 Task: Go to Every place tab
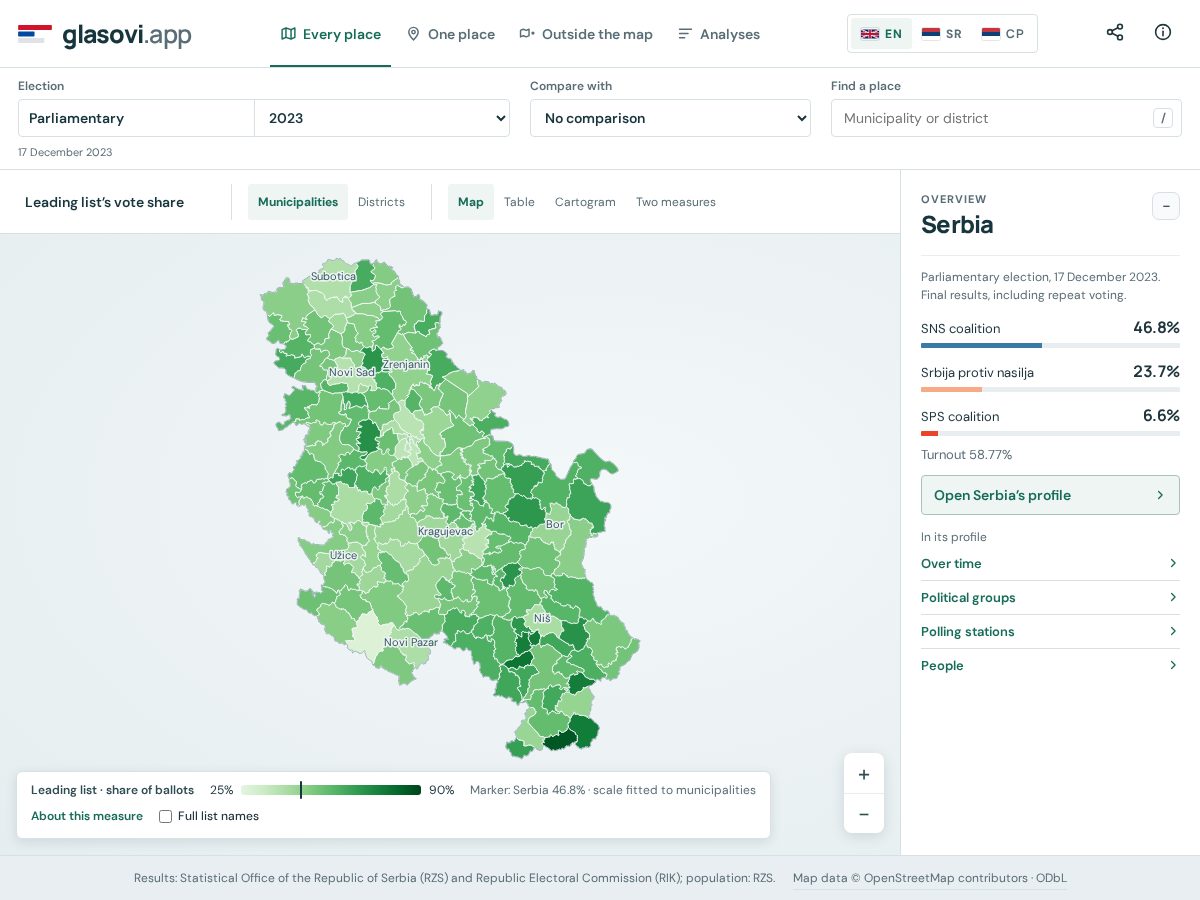[x=330, y=34]
